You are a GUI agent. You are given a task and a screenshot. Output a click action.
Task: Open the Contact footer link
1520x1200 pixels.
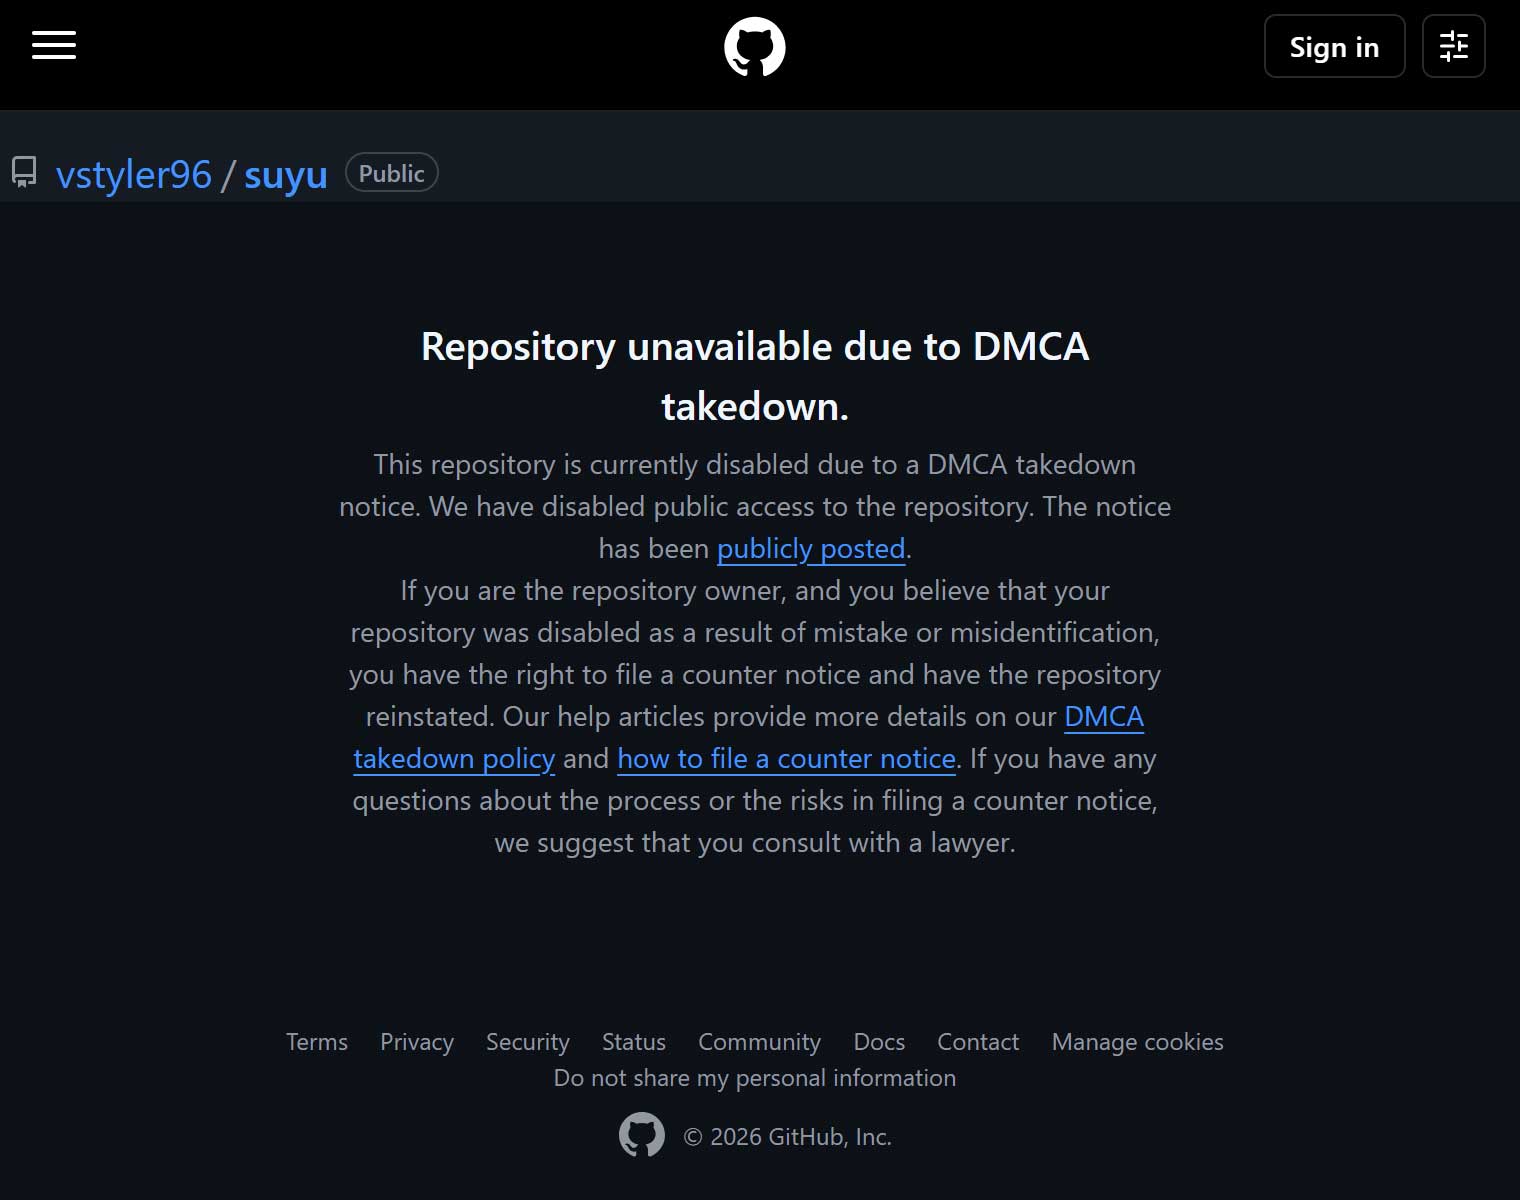point(978,1042)
